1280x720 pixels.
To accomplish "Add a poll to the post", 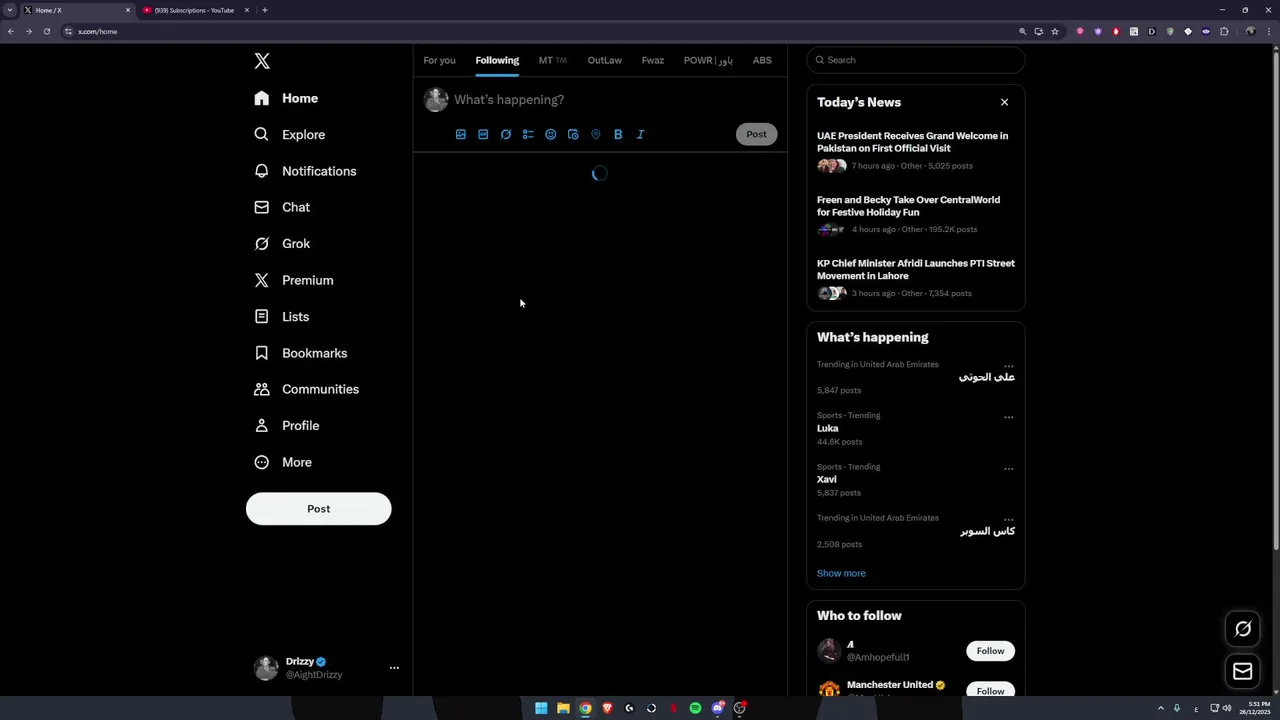I will tap(528, 134).
